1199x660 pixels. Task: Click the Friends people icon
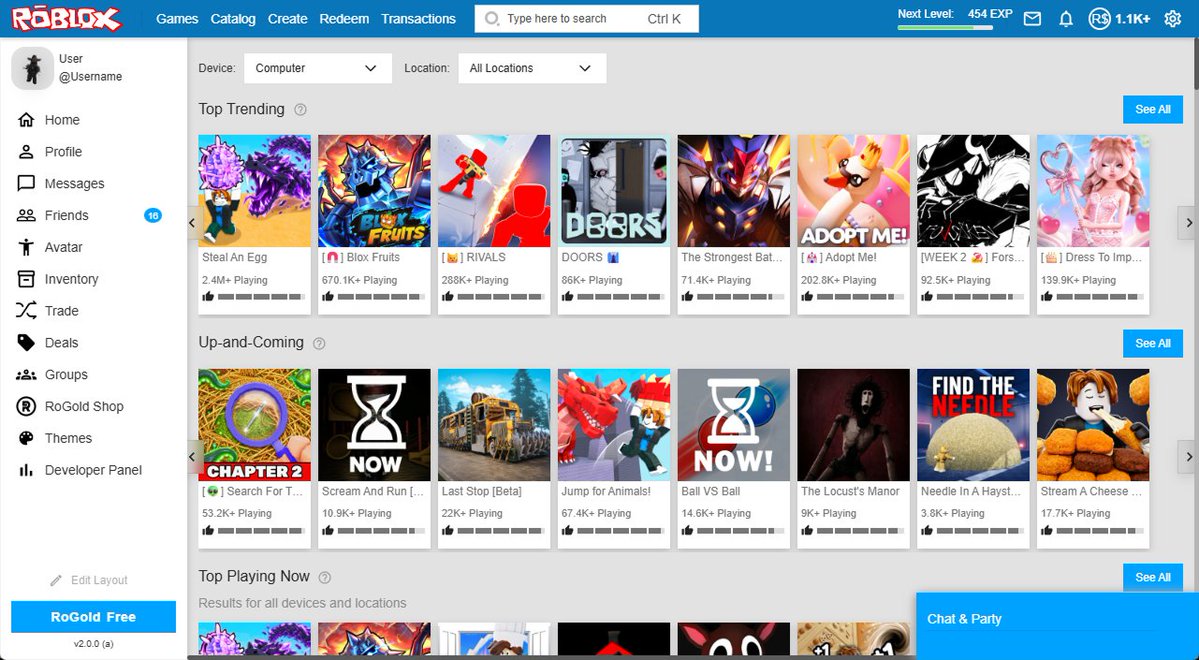(x=26, y=216)
